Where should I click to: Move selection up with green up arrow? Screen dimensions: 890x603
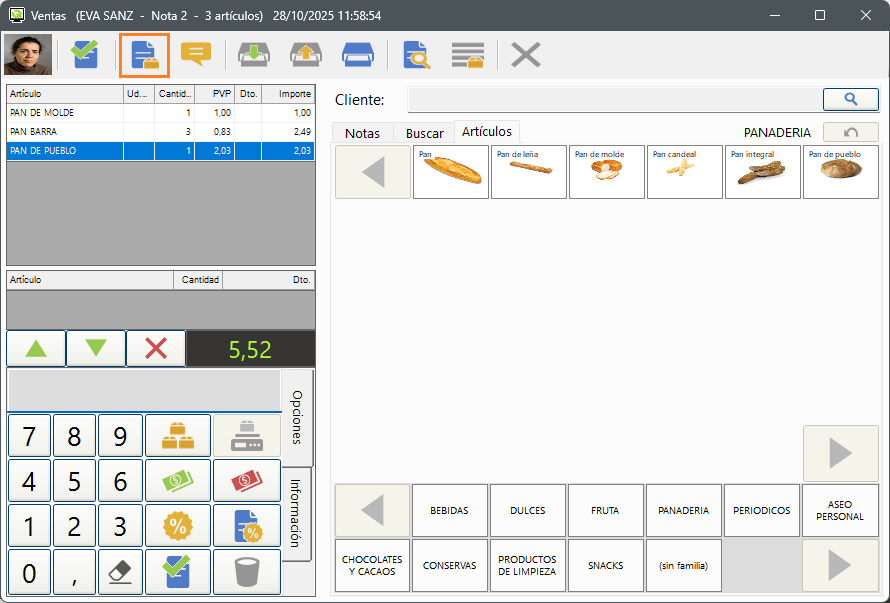(36, 348)
